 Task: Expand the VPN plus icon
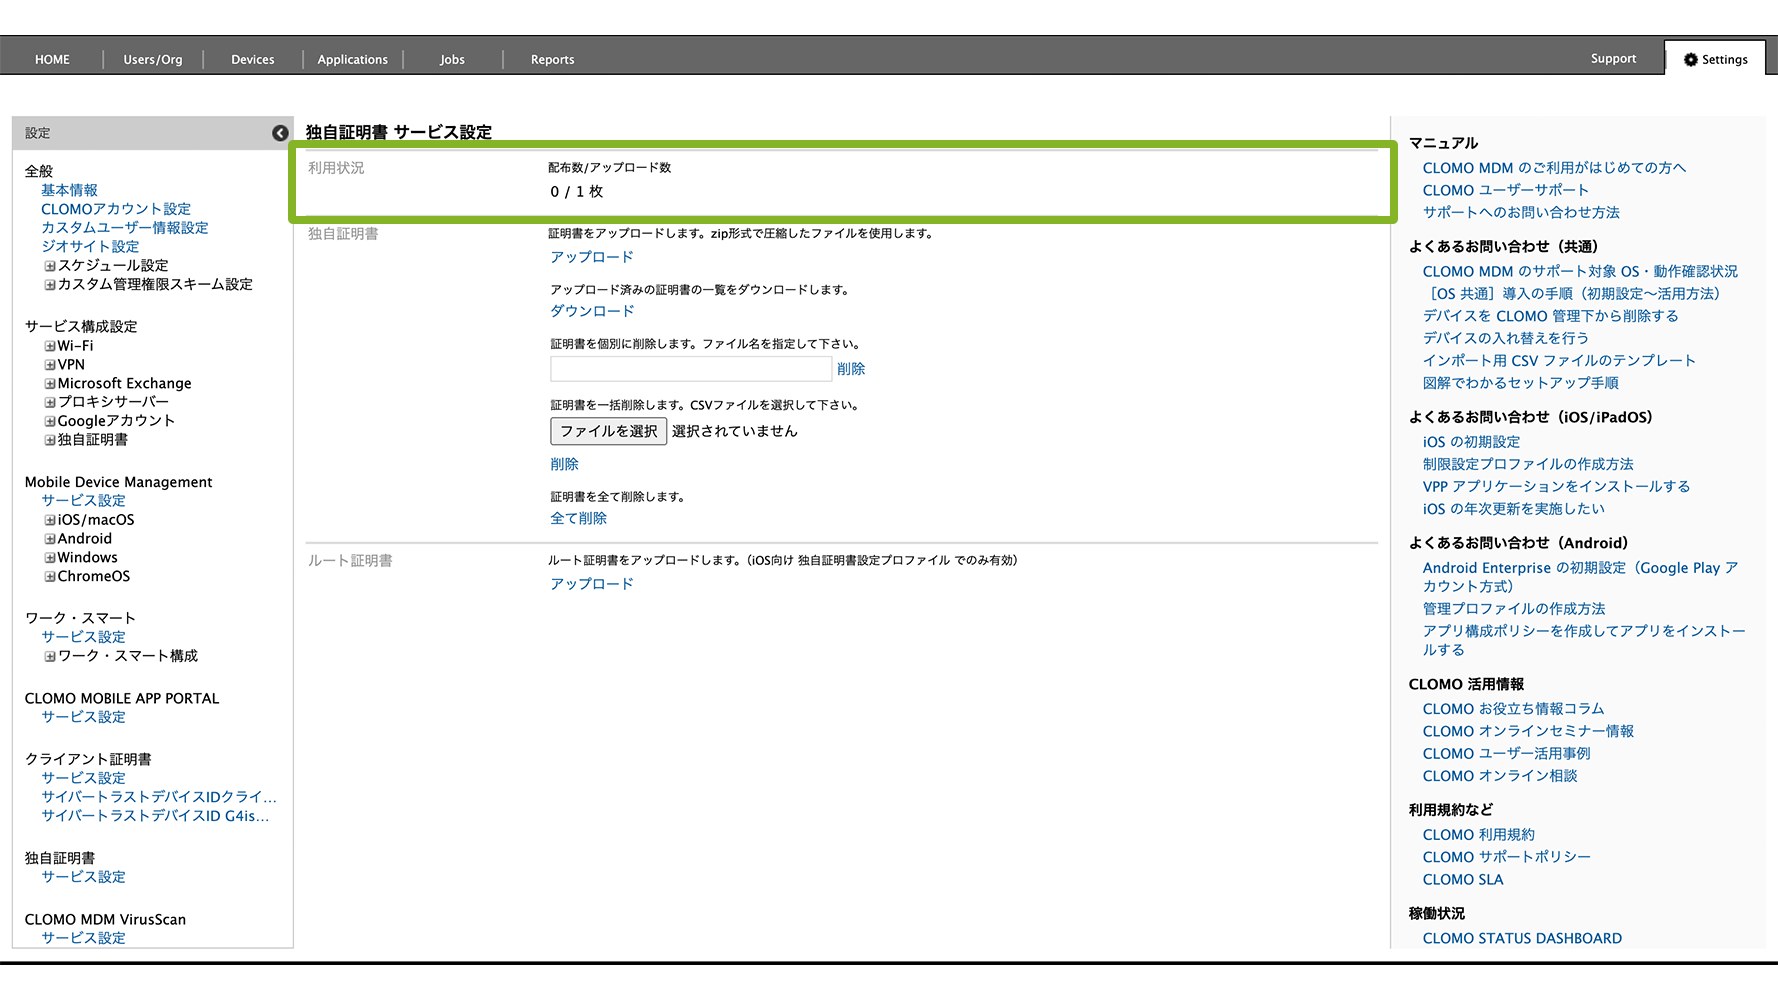50,365
